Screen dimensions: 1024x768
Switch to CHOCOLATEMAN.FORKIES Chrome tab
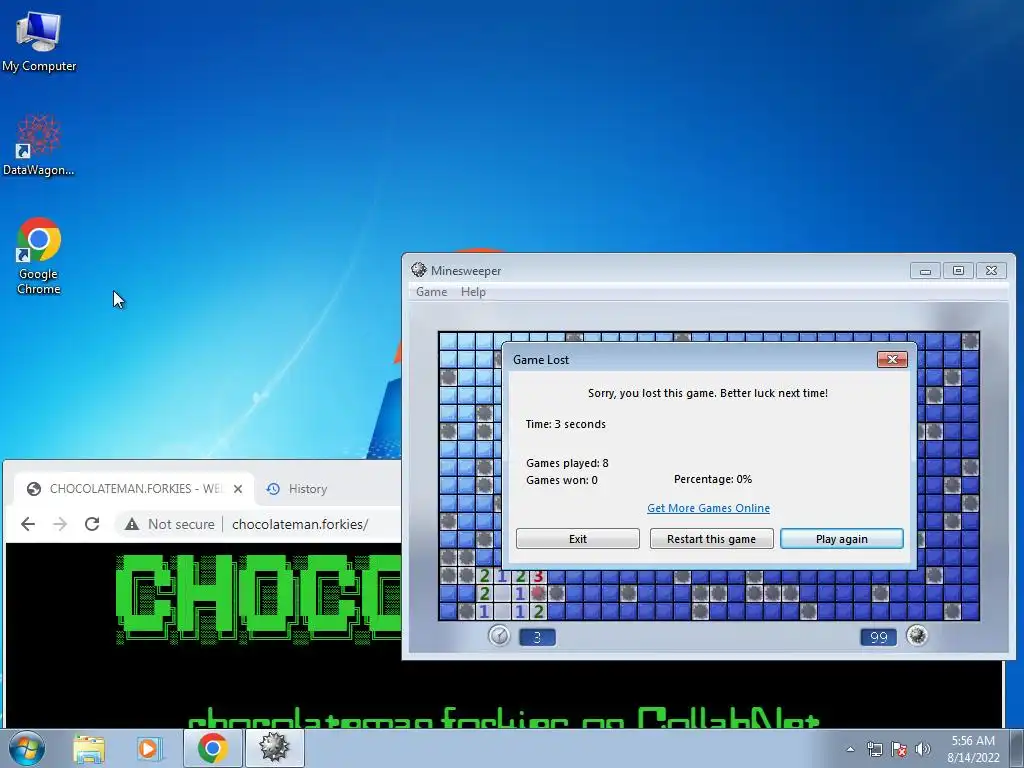point(135,488)
